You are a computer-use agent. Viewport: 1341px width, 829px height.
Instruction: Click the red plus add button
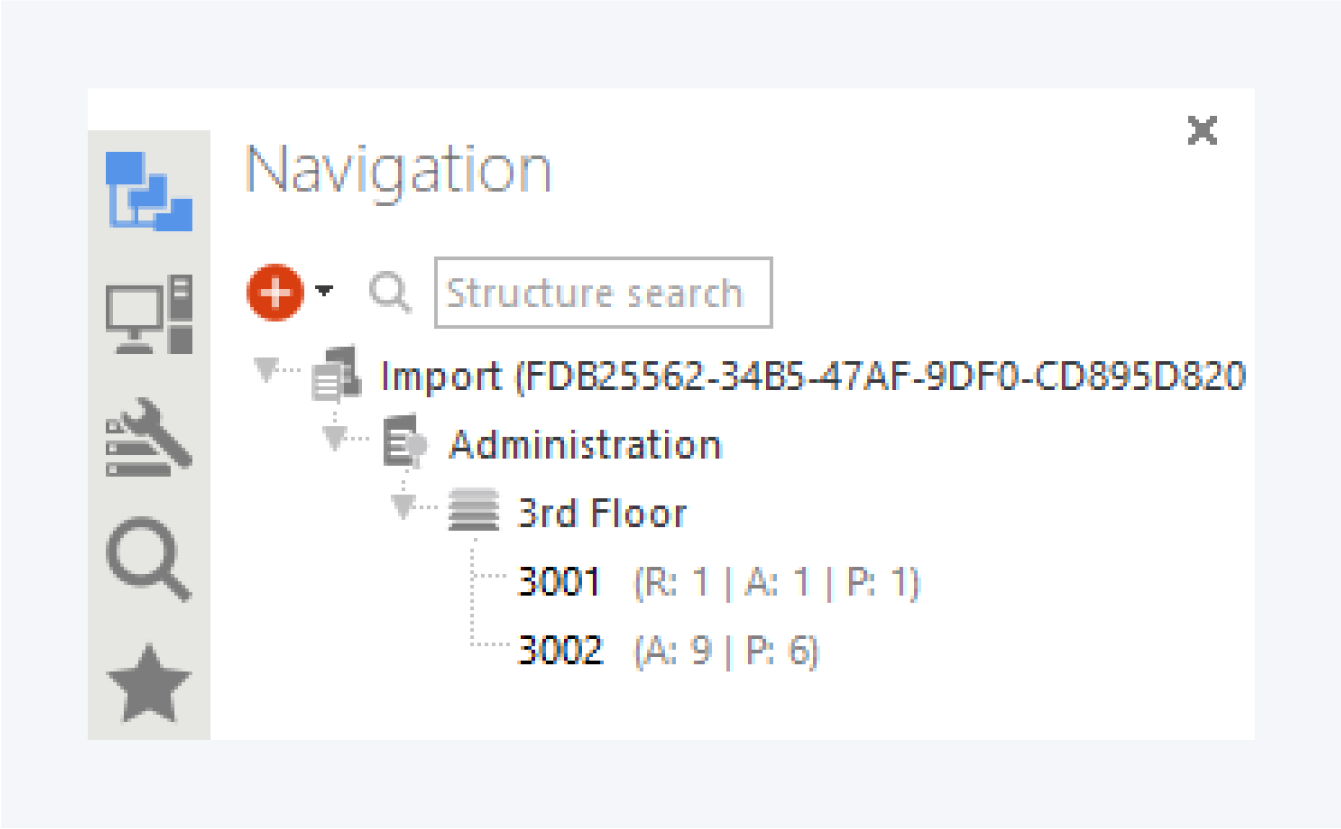tap(274, 292)
